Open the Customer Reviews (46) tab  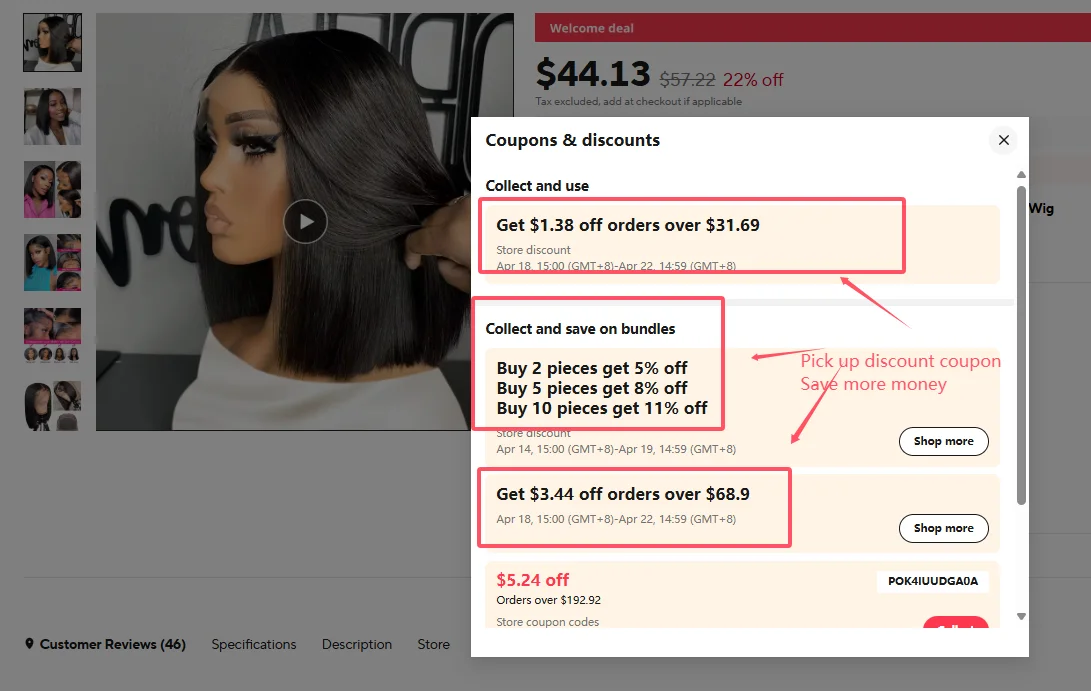tap(113, 644)
